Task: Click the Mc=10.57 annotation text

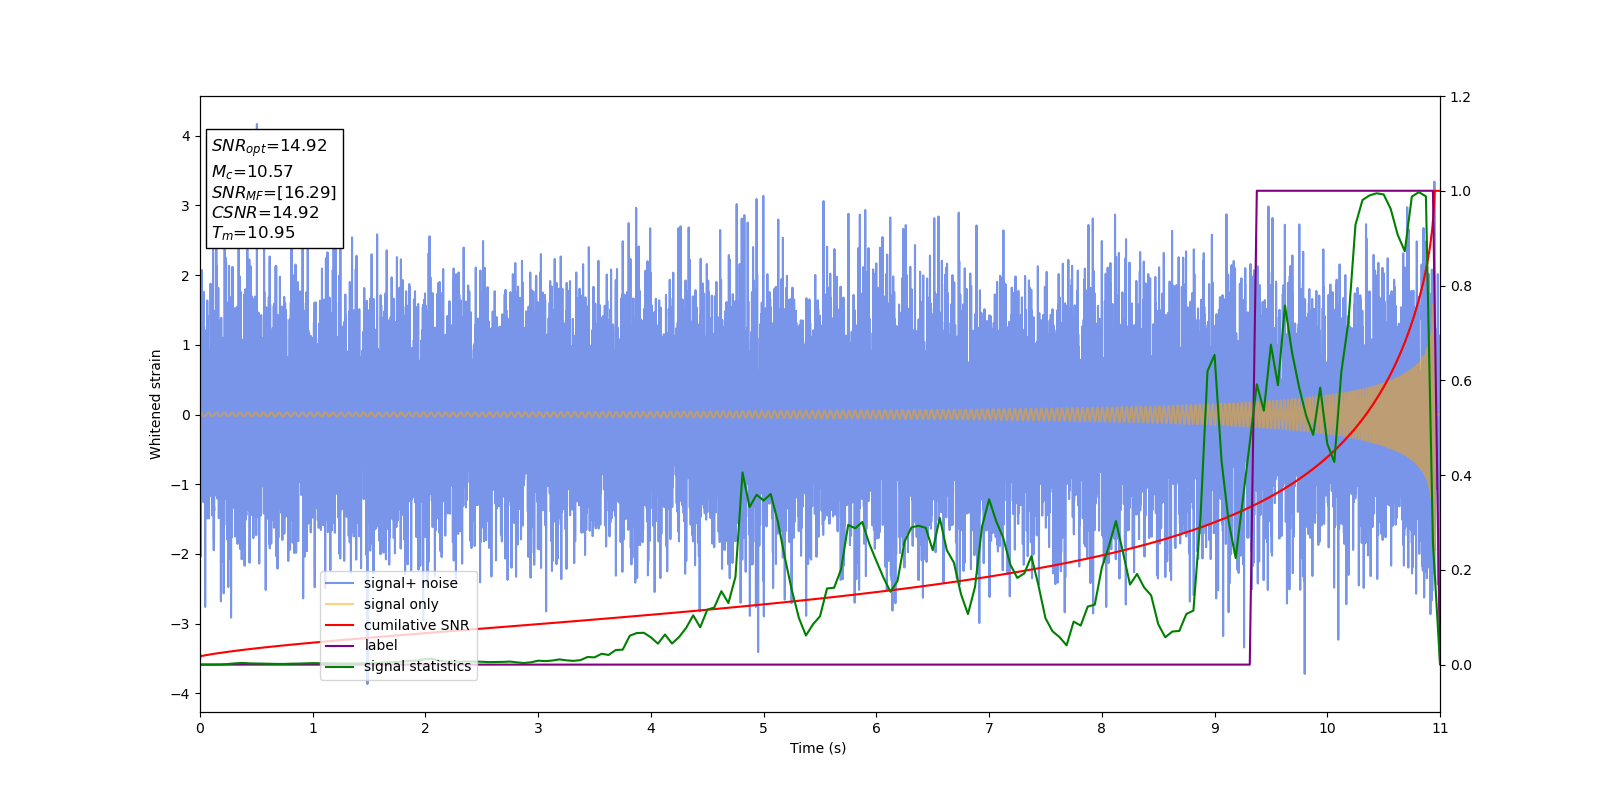Action: (x=252, y=172)
